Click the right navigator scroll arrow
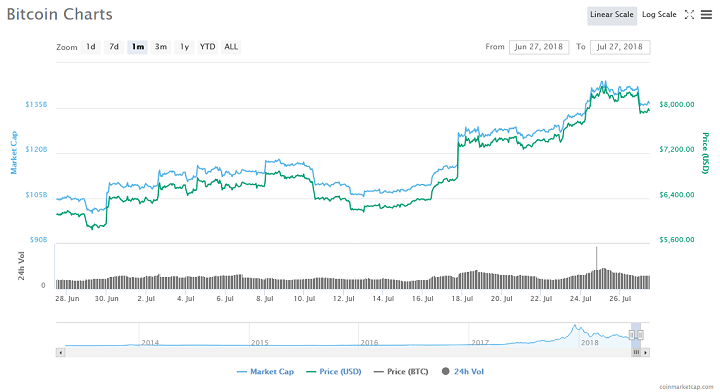720x392 pixels. tap(646, 353)
